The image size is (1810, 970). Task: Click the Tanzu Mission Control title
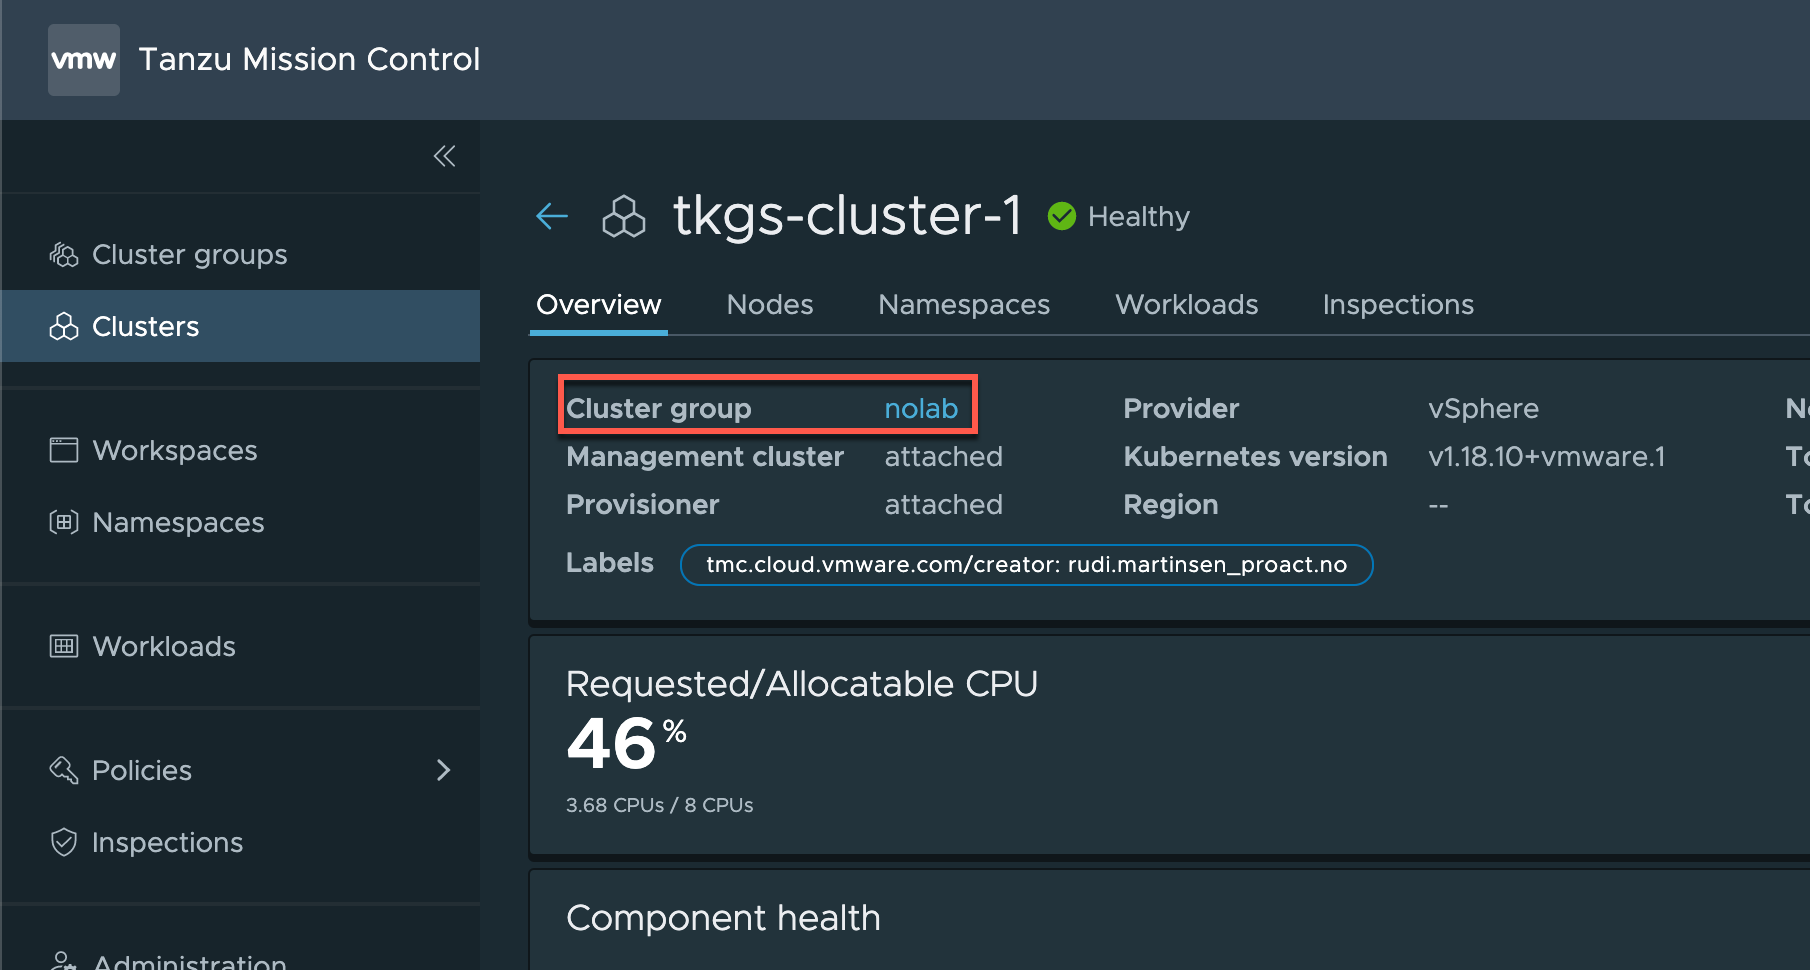coord(309,59)
